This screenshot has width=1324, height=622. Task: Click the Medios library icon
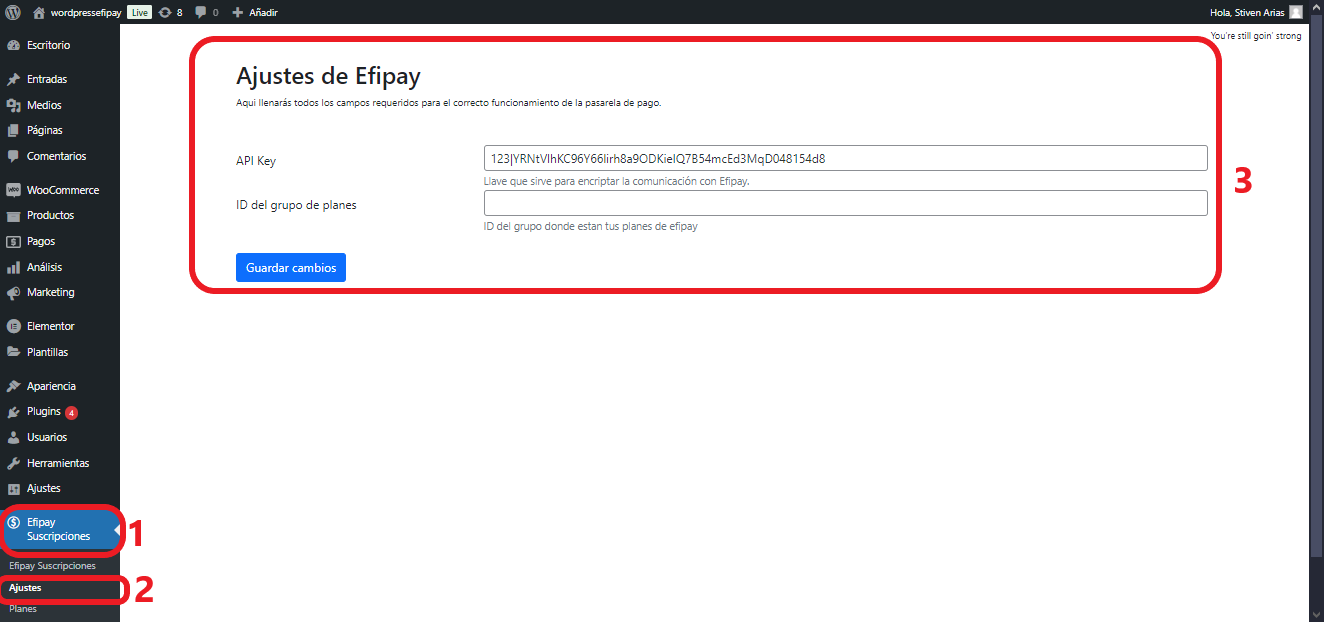tap(14, 104)
